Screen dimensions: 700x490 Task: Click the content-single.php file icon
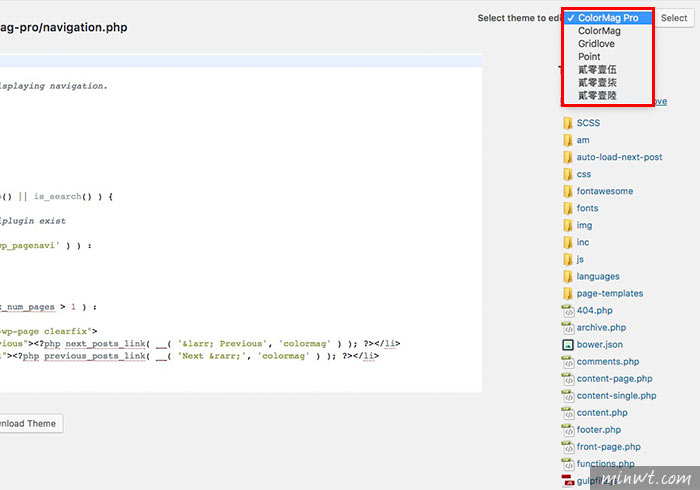568,395
